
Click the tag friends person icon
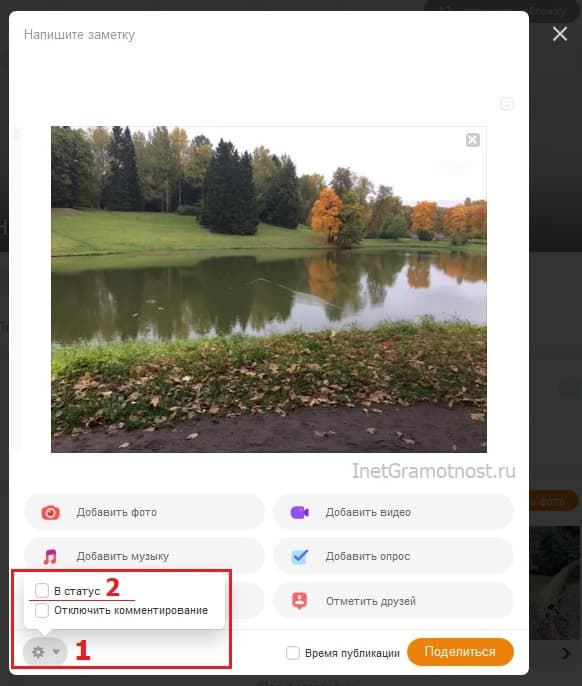point(299,601)
